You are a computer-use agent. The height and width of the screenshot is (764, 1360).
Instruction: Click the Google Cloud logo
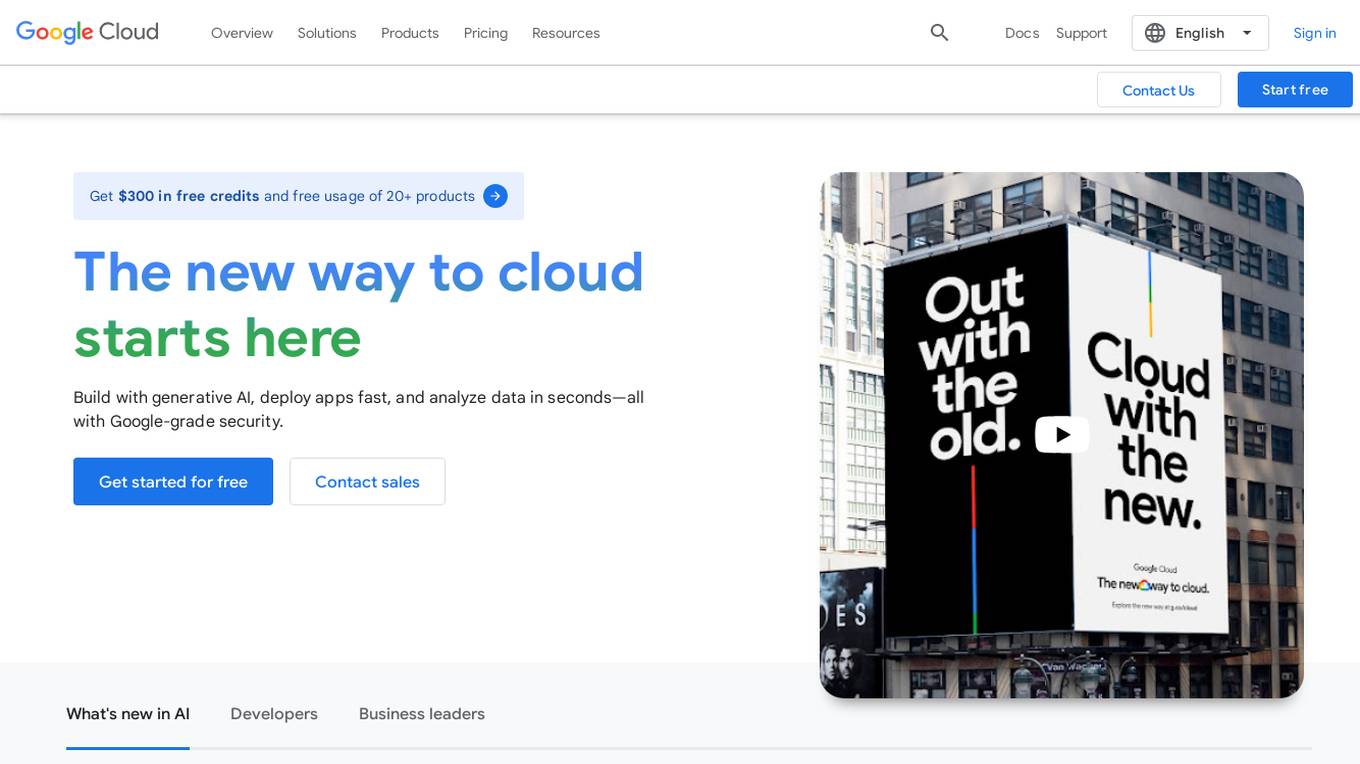(87, 32)
